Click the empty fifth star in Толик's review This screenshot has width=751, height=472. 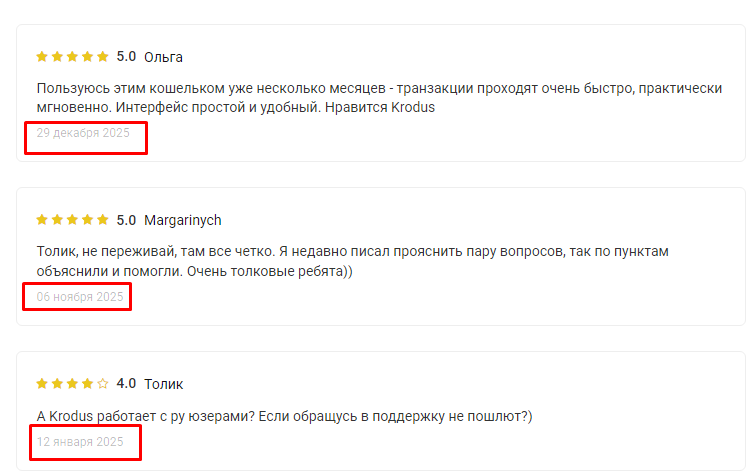click(x=102, y=384)
